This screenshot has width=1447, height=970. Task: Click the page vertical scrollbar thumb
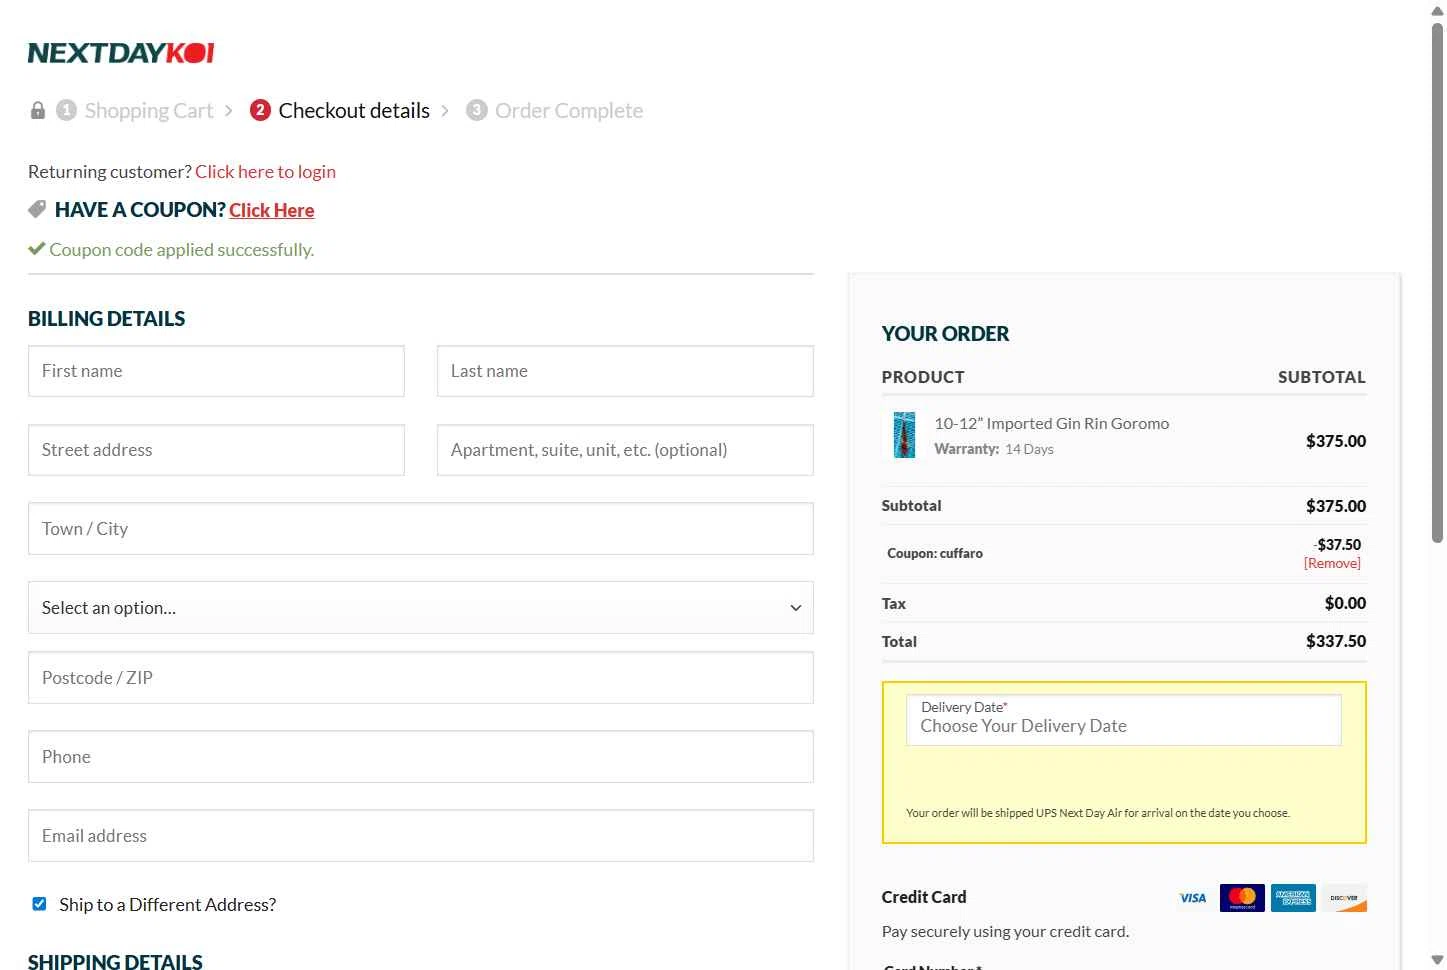[1437, 282]
